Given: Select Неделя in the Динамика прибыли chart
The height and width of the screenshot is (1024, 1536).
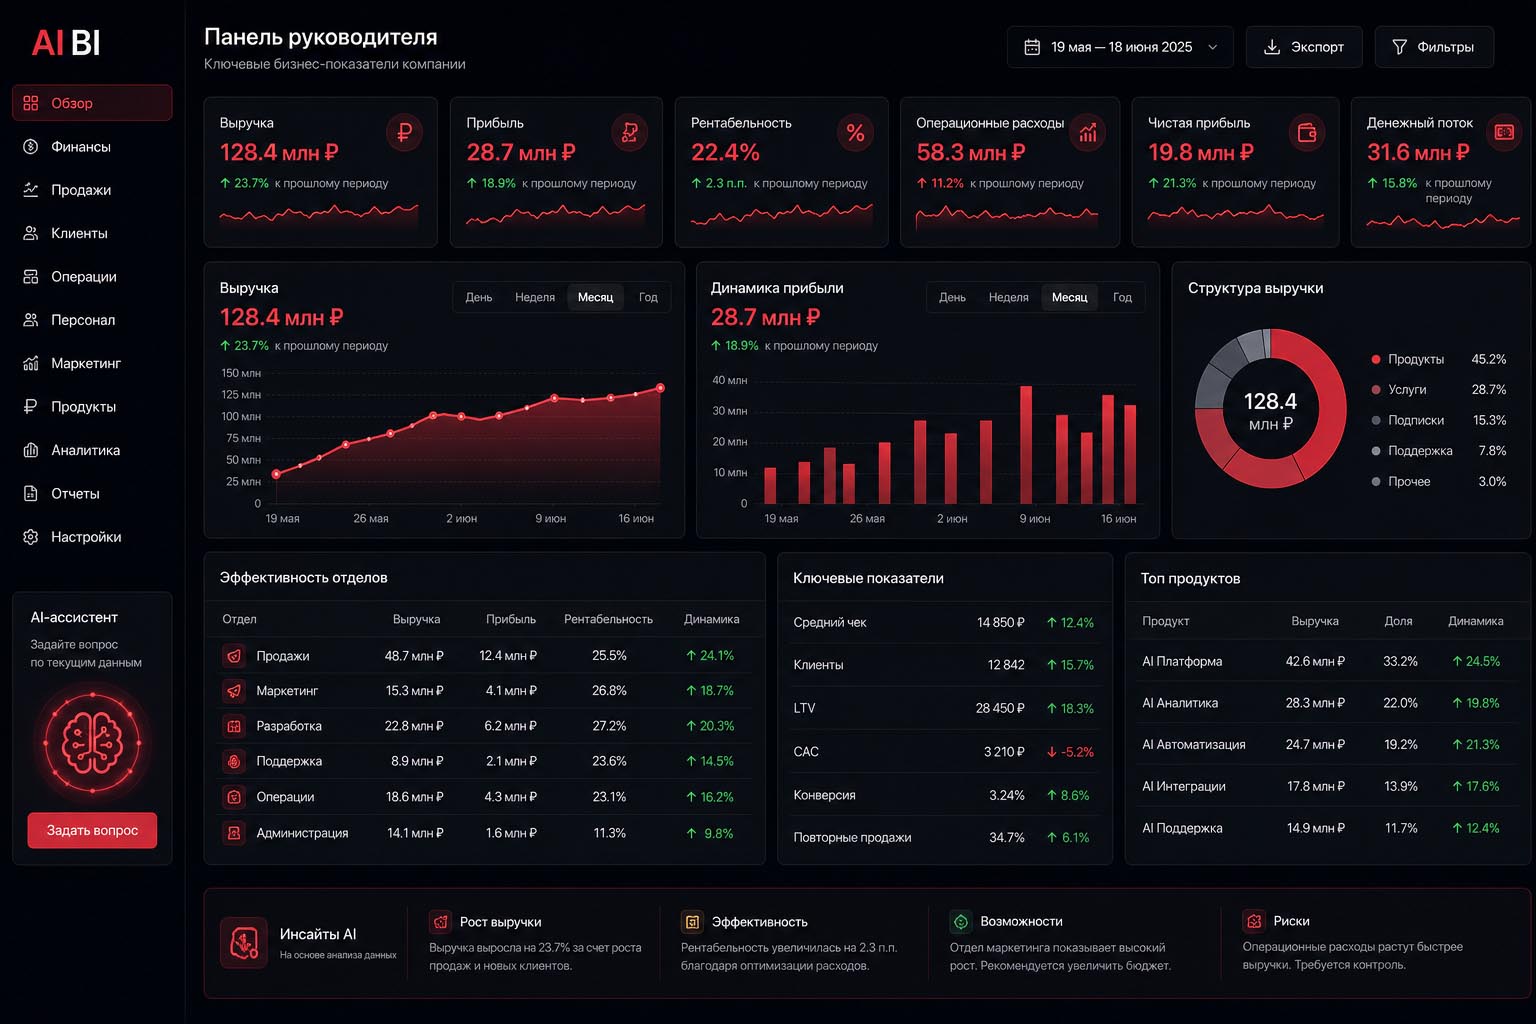Looking at the screenshot, I should [1008, 297].
